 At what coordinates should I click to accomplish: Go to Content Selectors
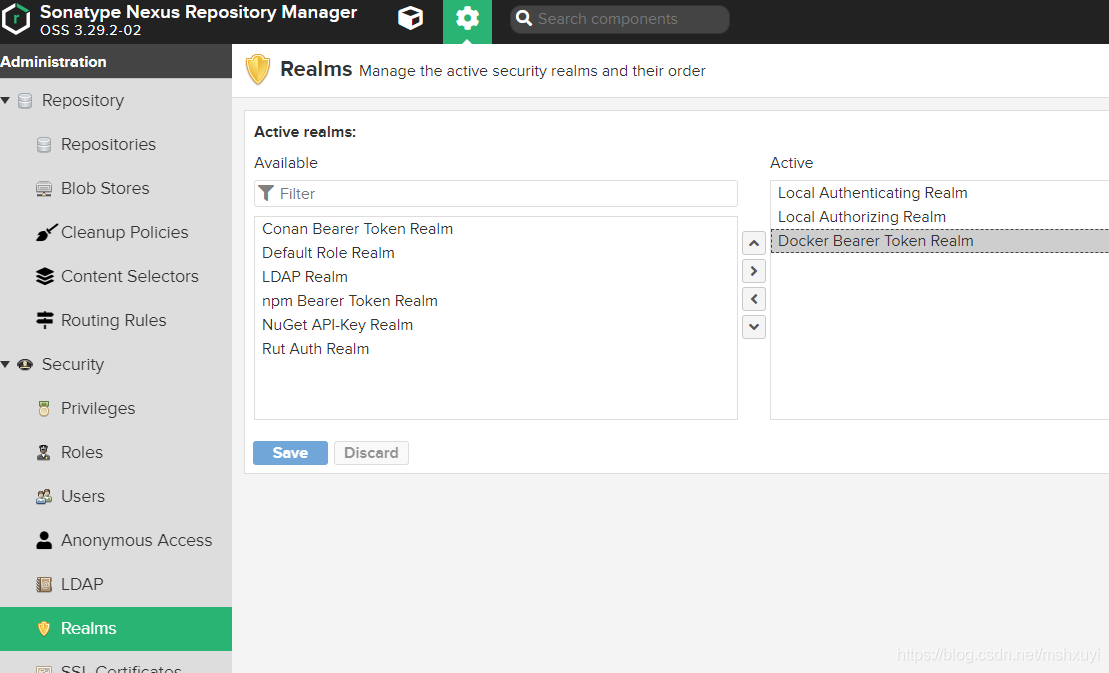click(129, 276)
